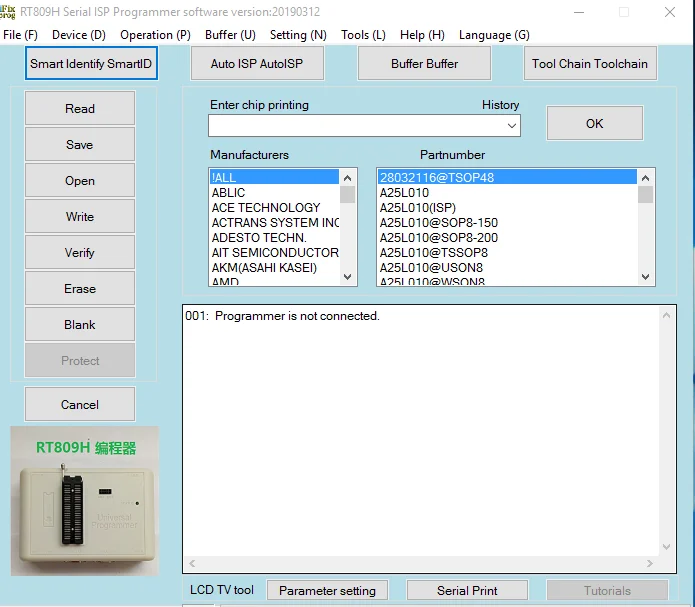Click the Parameter setting button

[327, 591]
